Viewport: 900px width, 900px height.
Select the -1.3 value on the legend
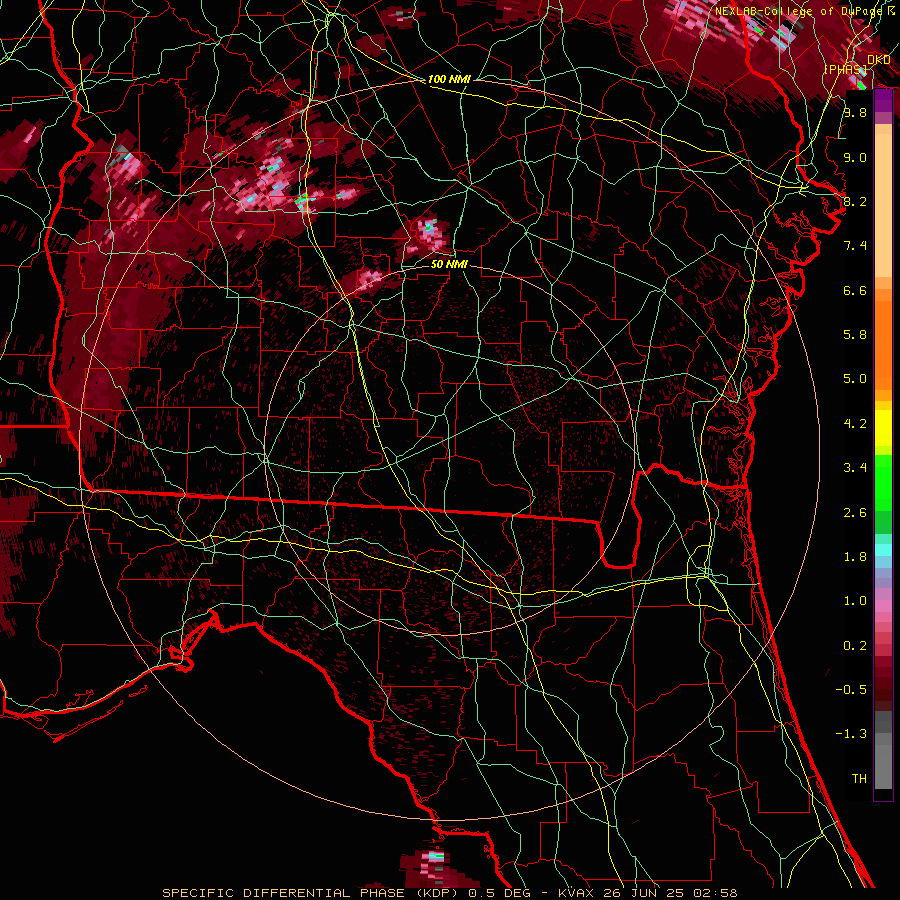[851, 734]
